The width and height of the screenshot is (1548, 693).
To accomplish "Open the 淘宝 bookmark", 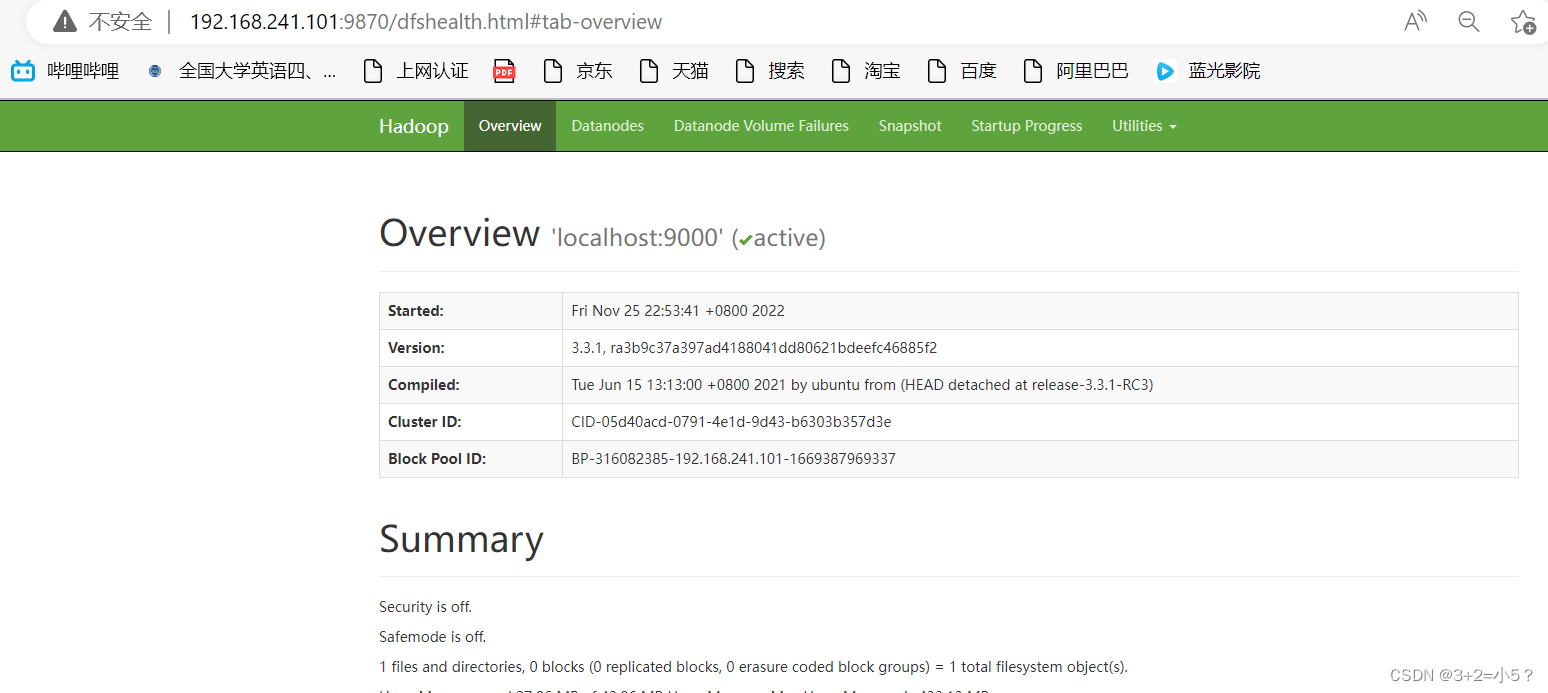I will pyautogui.click(x=866, y=71).
